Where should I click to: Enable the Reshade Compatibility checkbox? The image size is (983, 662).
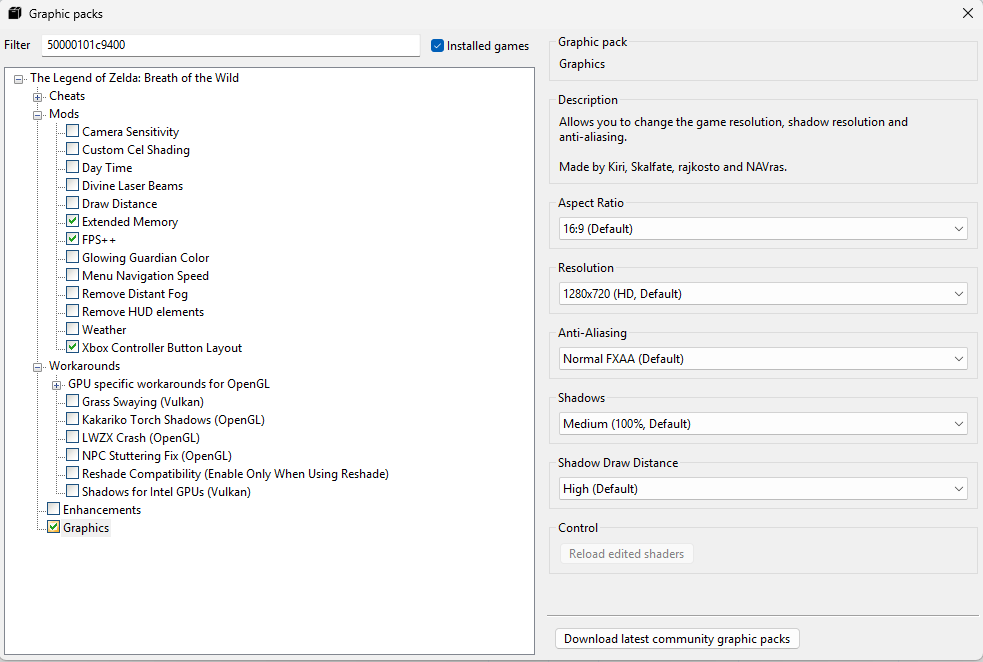(73, 473)
